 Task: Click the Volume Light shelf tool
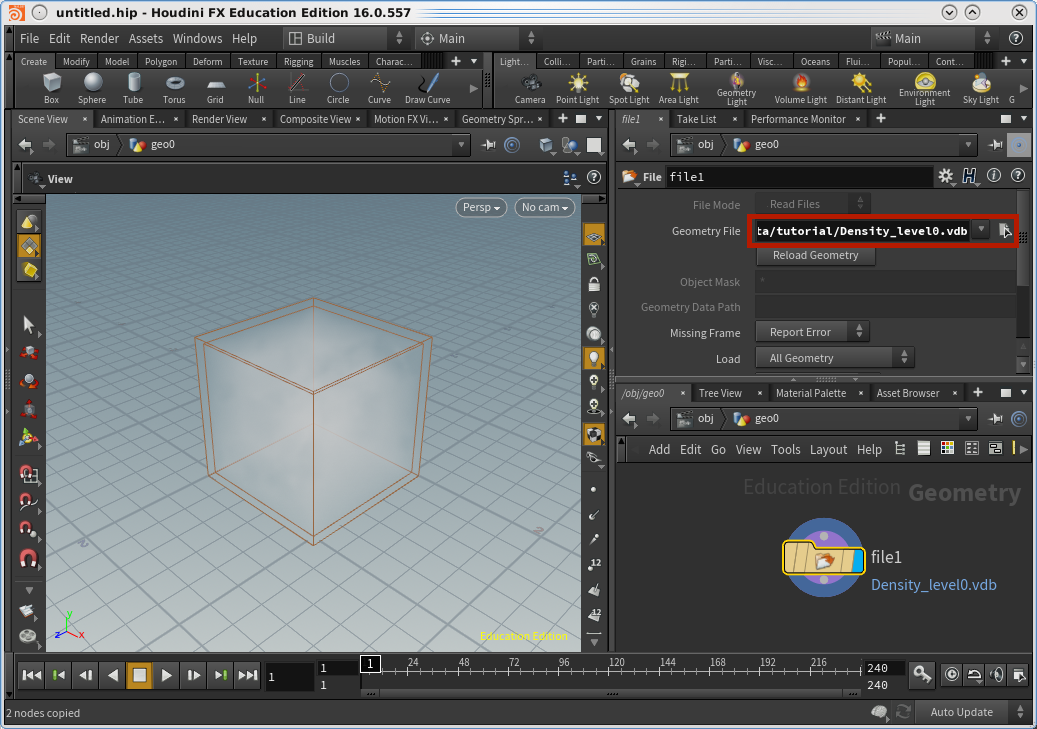(x=800, y=88)
